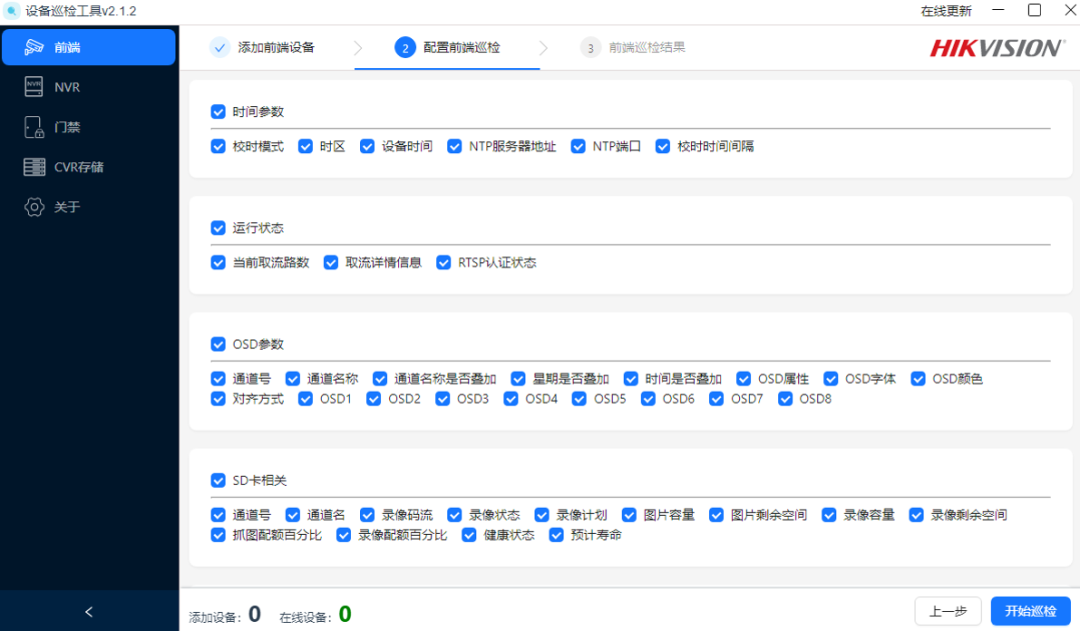Select the 配置前端巡检 step
This screenshot has height=631, width=1080.
[461, 48]
